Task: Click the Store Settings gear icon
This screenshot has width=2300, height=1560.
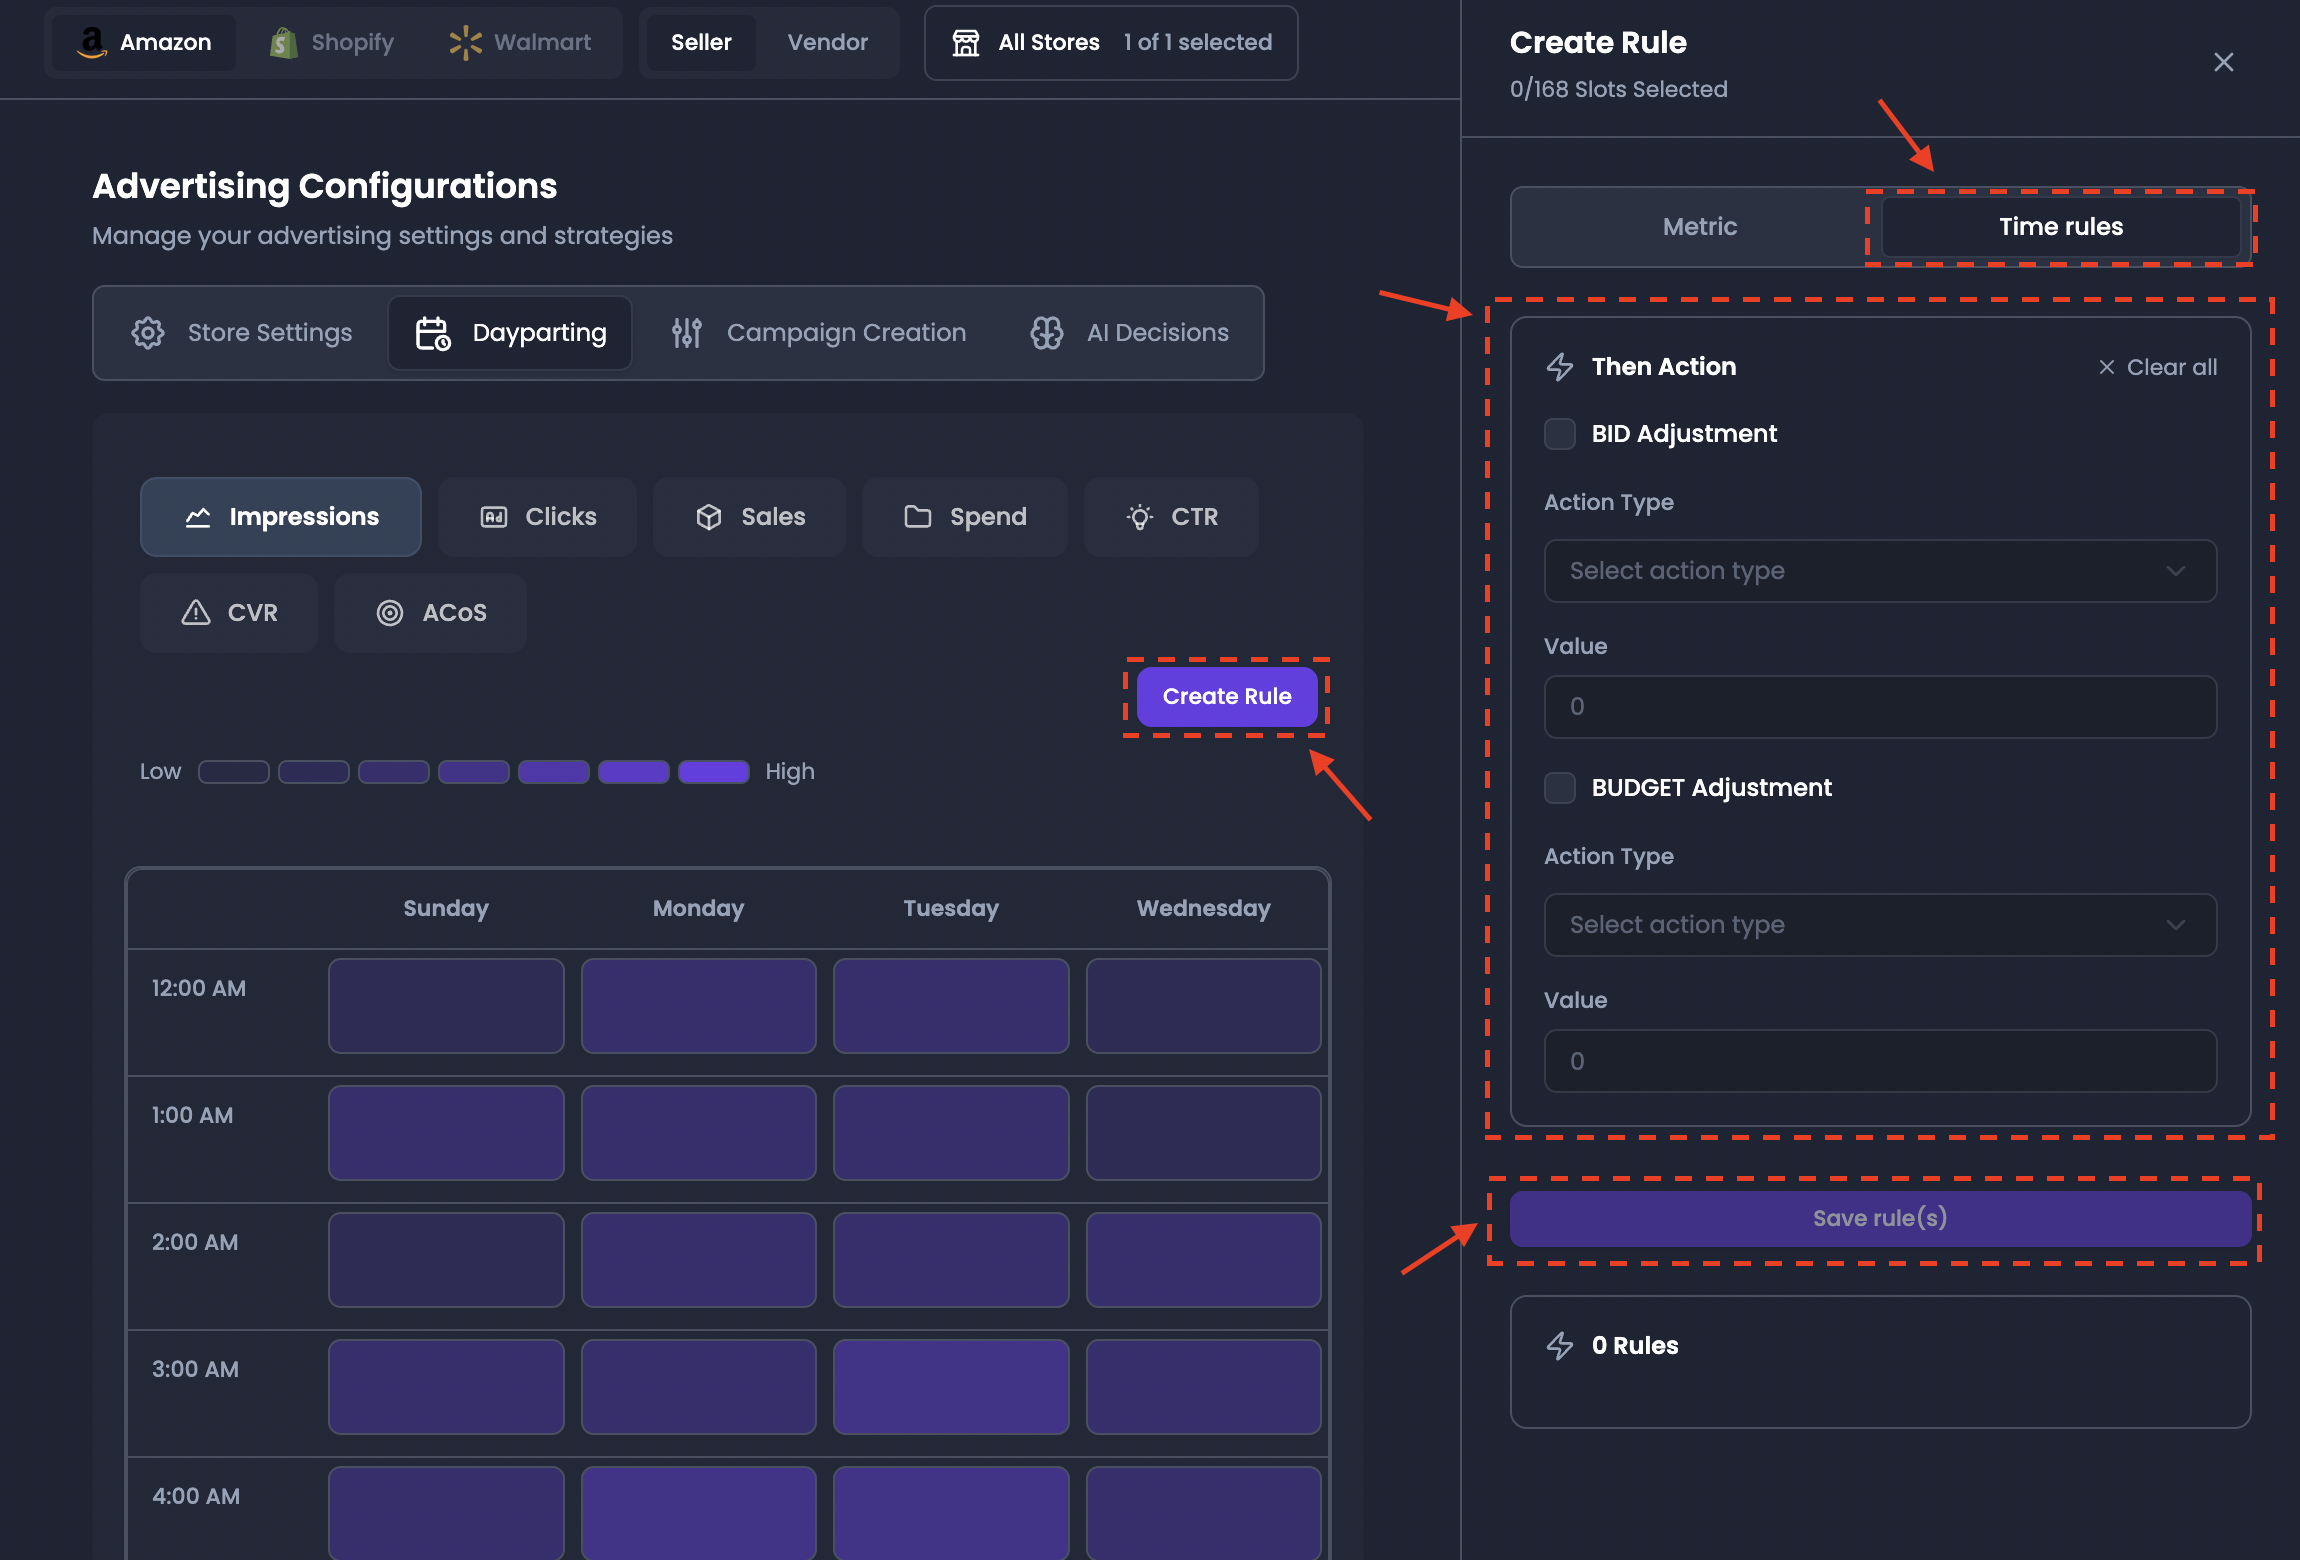Action: pos(148,333)
